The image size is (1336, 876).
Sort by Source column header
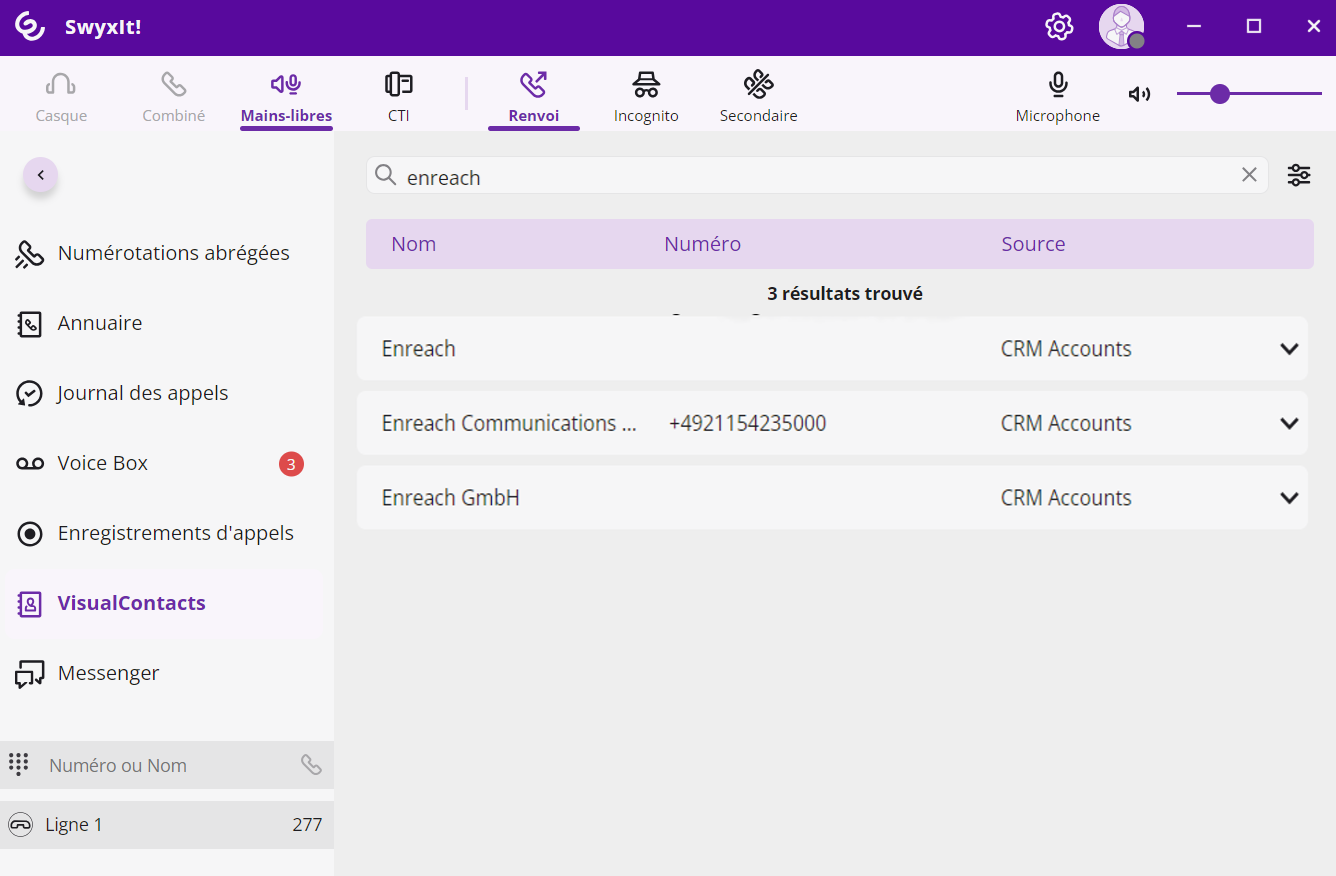[x=1033, y=244]
